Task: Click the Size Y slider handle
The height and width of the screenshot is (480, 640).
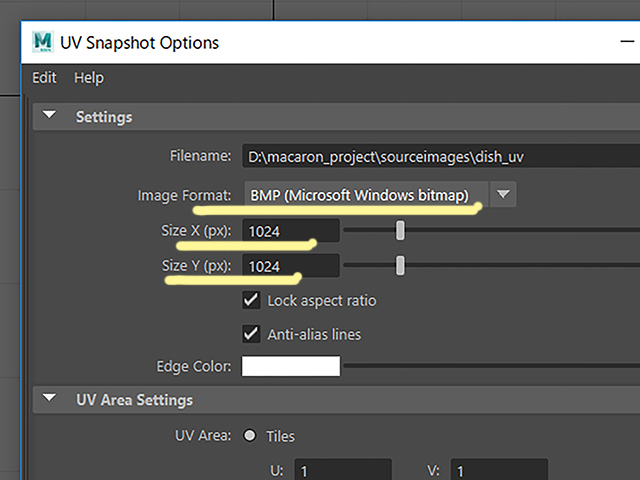Action: [x=400, y=265]
